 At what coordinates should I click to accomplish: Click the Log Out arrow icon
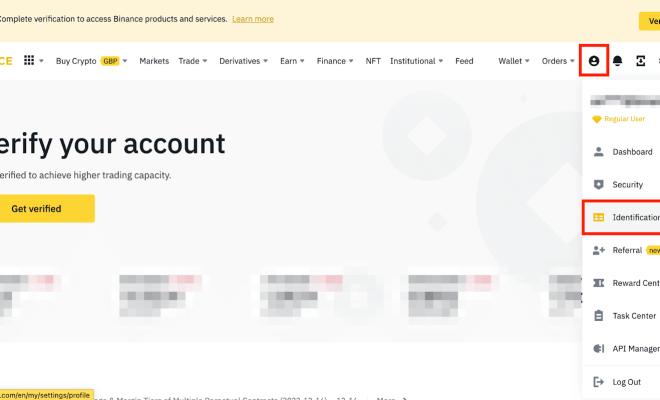(x=598, y=382)
